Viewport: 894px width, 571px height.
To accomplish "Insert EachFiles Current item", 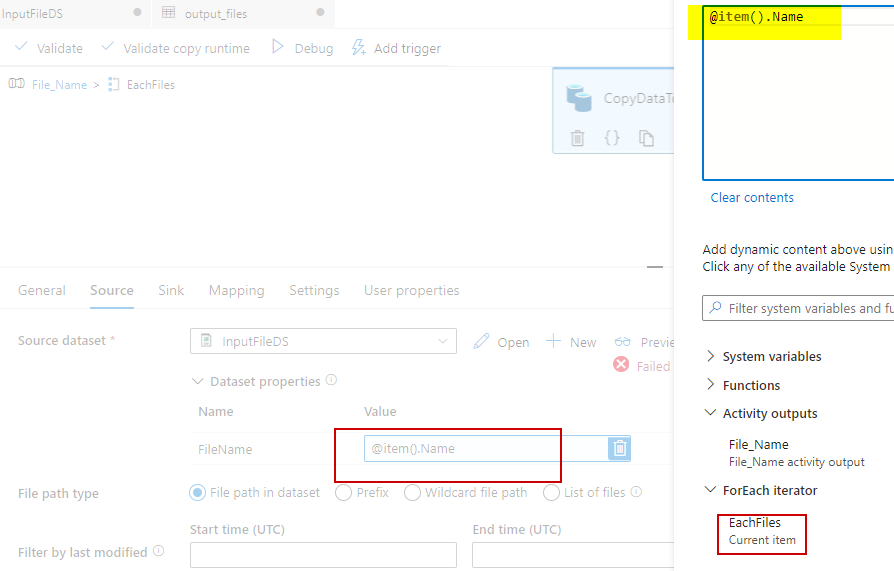I will click(x=762, y=531).
